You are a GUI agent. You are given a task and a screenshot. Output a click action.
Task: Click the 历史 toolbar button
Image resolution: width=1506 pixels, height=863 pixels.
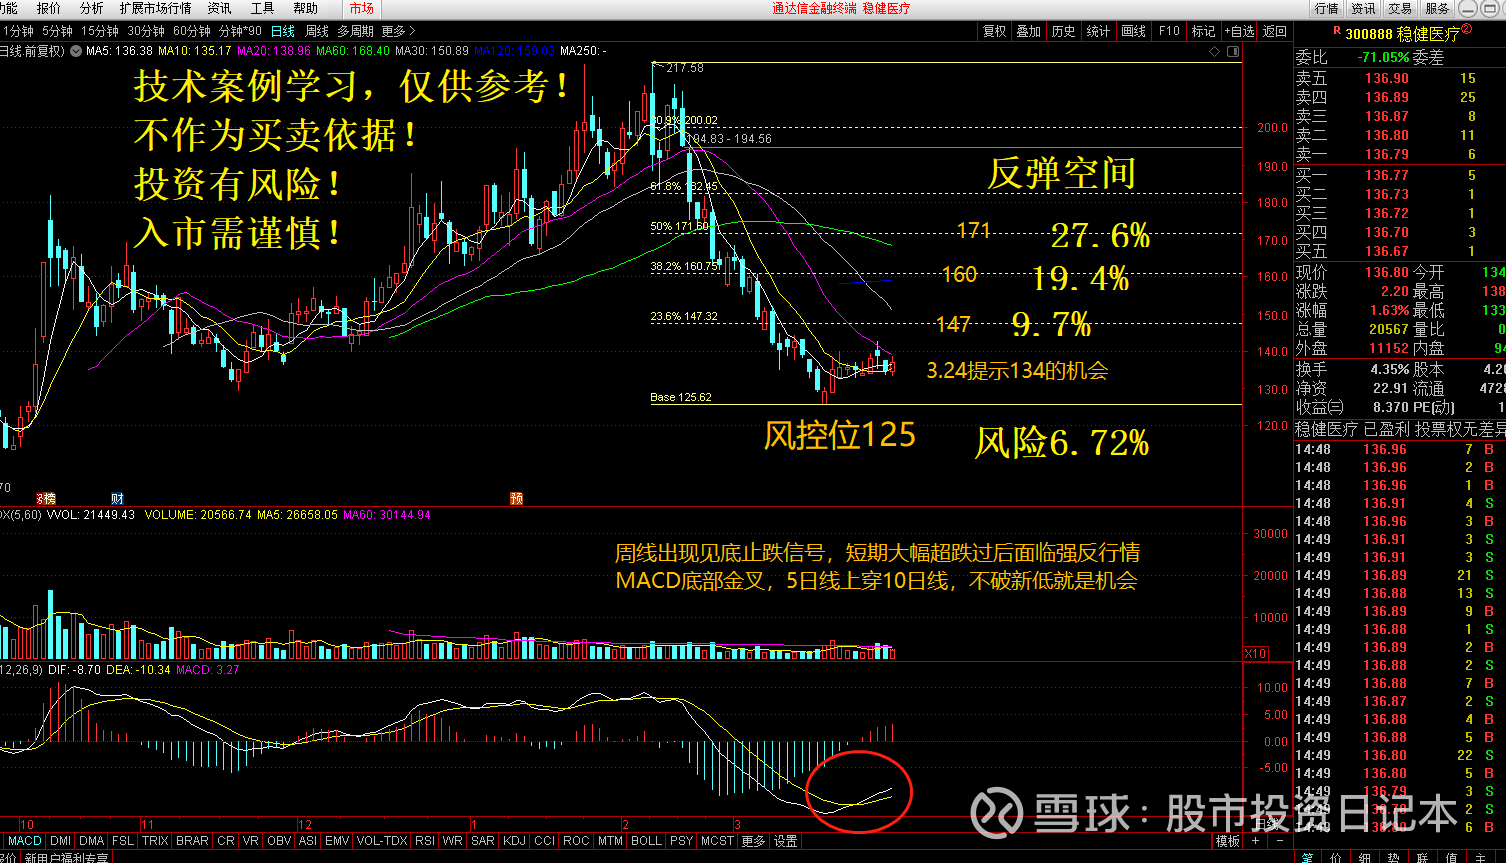point(1064,31)
